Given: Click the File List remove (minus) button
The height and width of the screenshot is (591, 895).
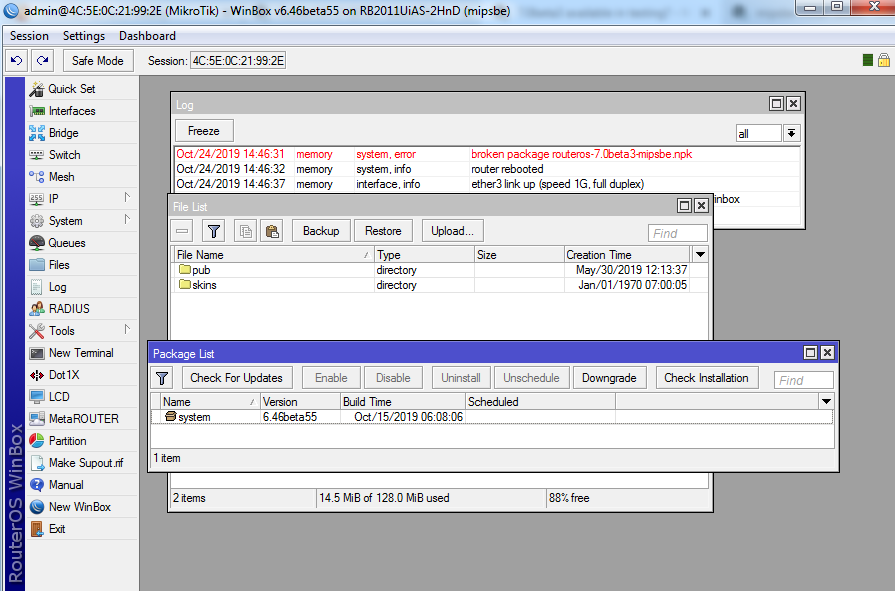Looking at the screenshot, I should click(x=182, y=231).
